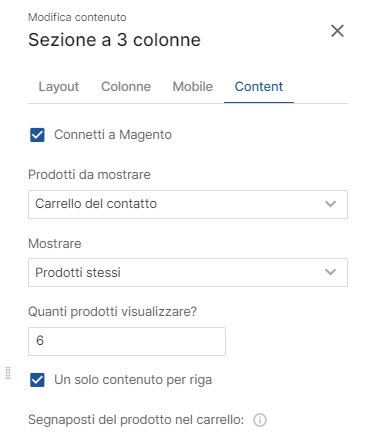Image resolution: width=367 pixels, height=432 pixels.
Task: Open the Prodotti da mostrare combo box
Action: coord(188,204)
